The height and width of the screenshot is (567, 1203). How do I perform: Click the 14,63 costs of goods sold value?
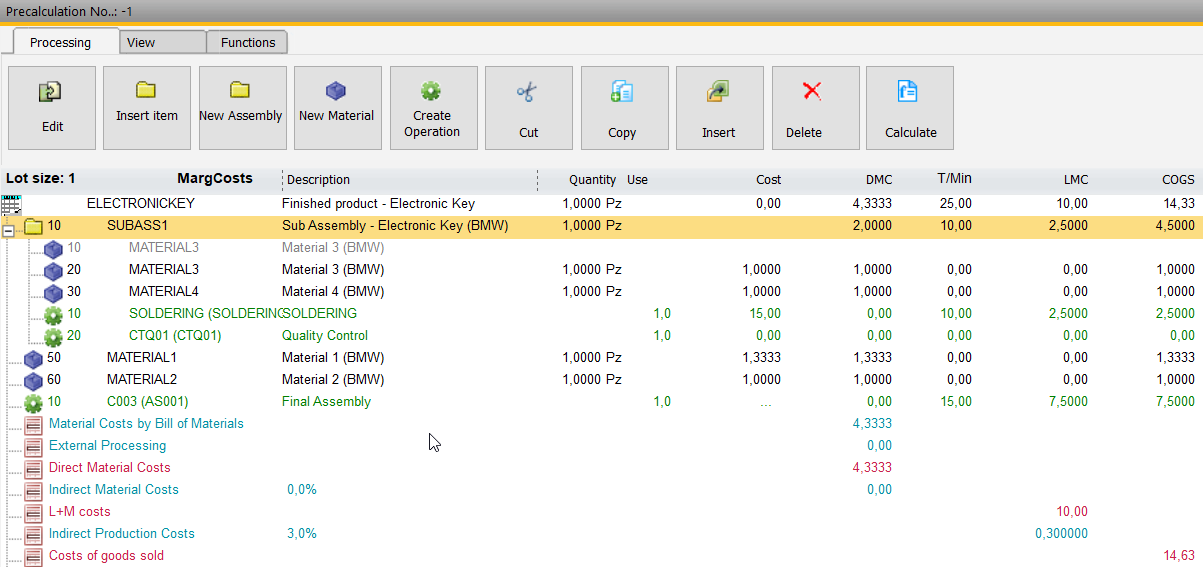1178,556
